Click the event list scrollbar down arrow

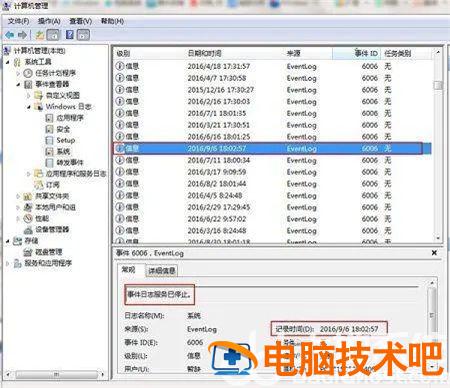[x=438, y=238]
